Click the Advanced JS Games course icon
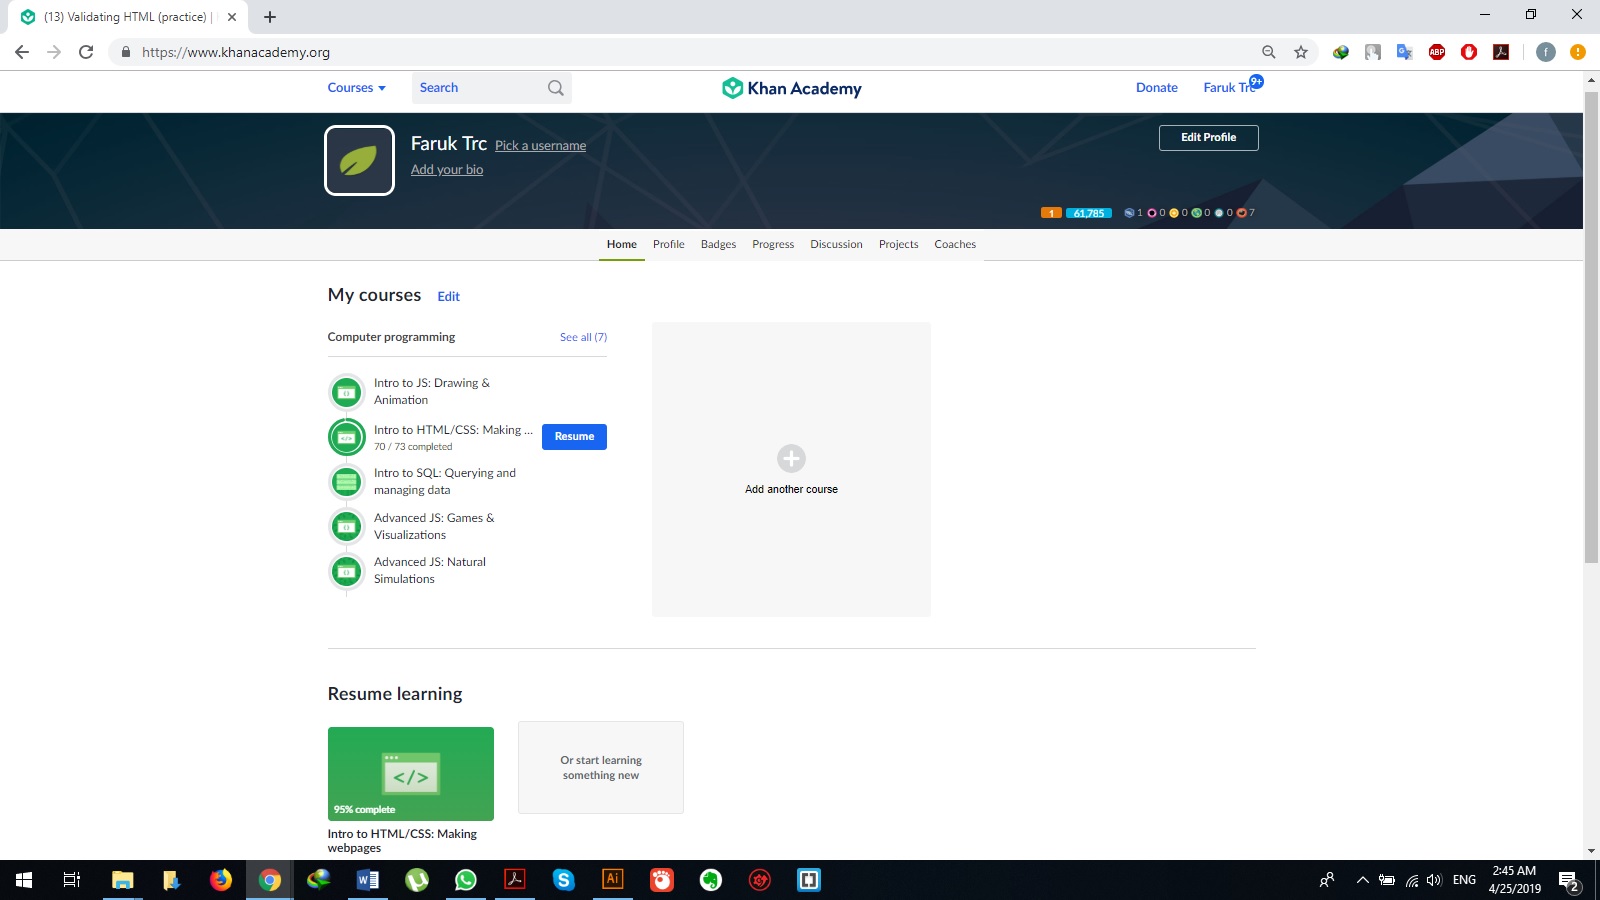1600x900 pixels. pyautogui.click(x=346, y=526)
